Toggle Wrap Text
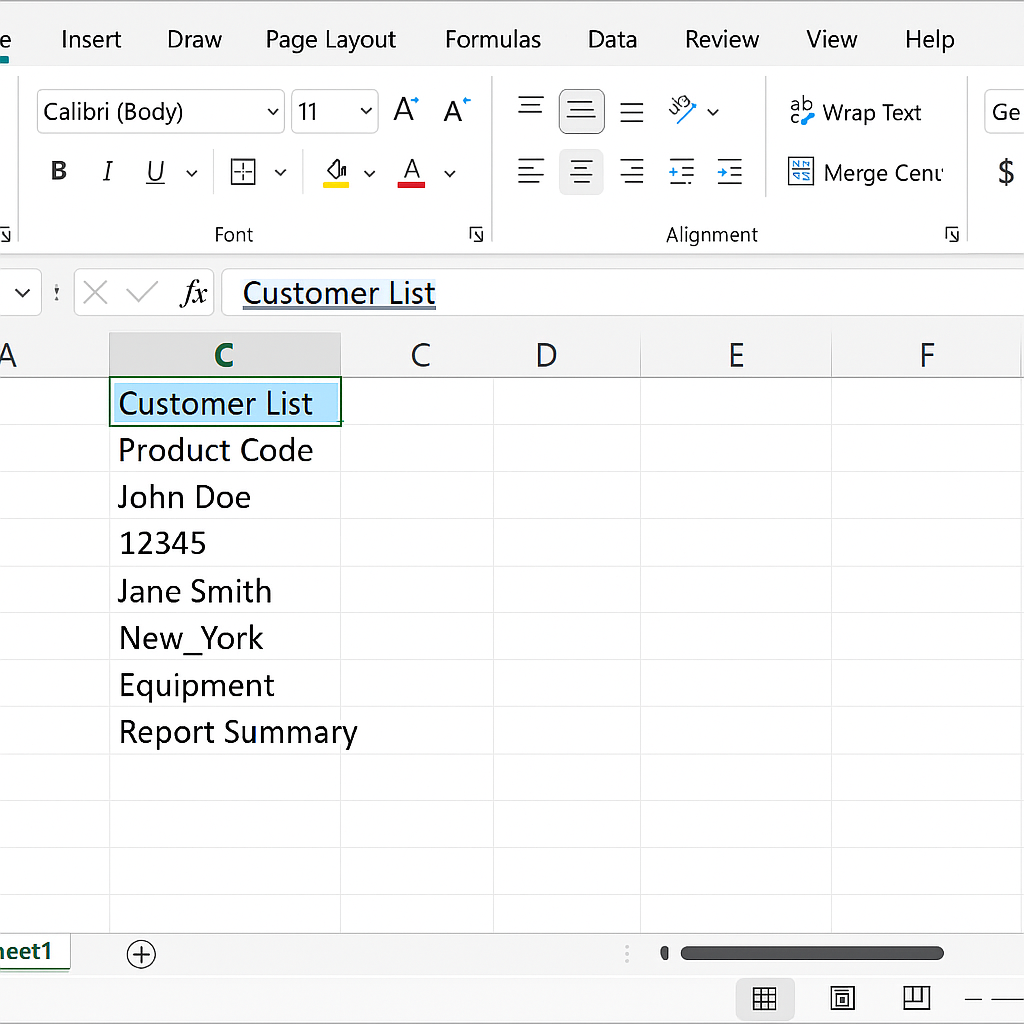The image size is (1024, 1024). 855,112
